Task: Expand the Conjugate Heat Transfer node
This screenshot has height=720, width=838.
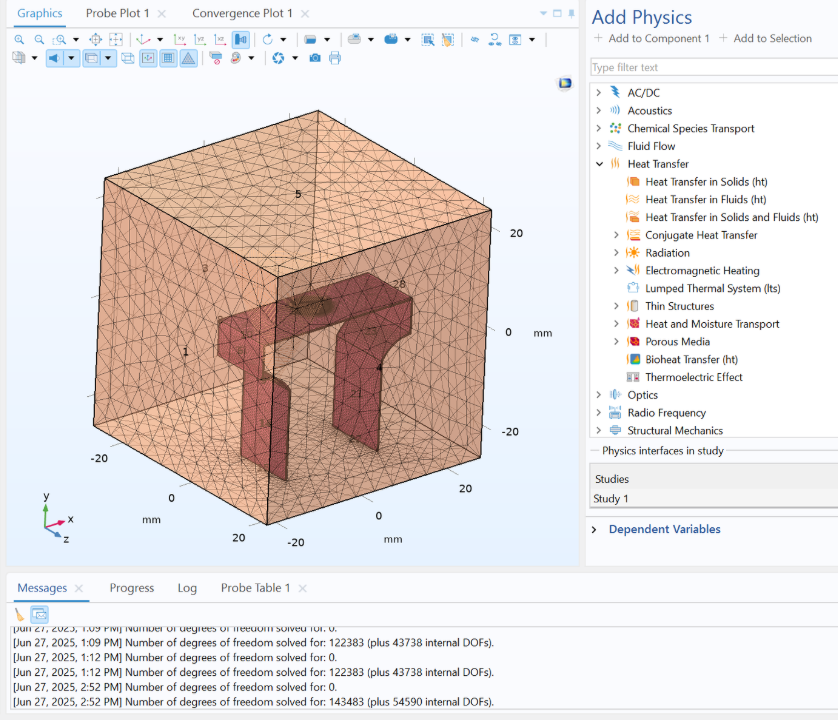Action: (x=616, y=235)
